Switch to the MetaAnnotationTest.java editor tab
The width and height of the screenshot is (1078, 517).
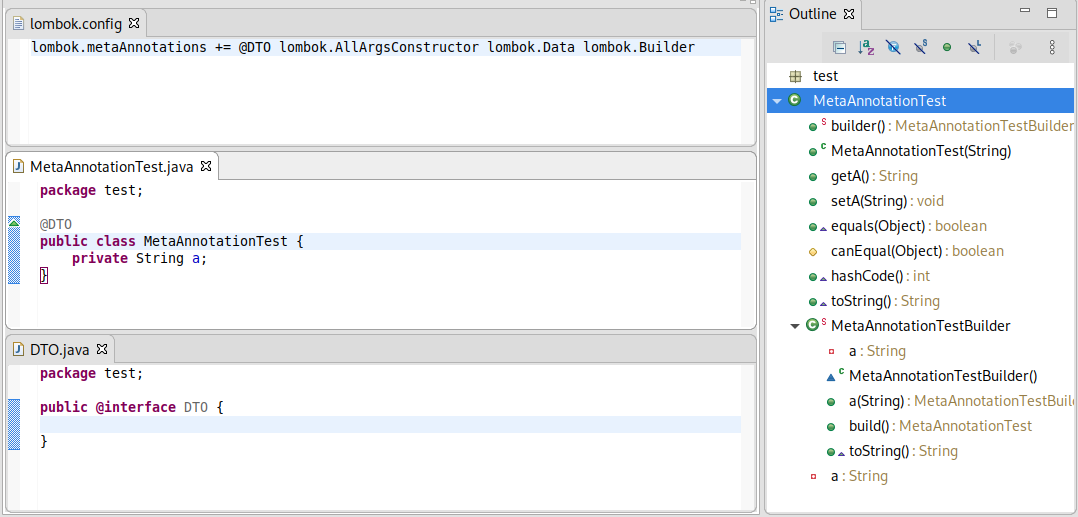coord(111,166)
